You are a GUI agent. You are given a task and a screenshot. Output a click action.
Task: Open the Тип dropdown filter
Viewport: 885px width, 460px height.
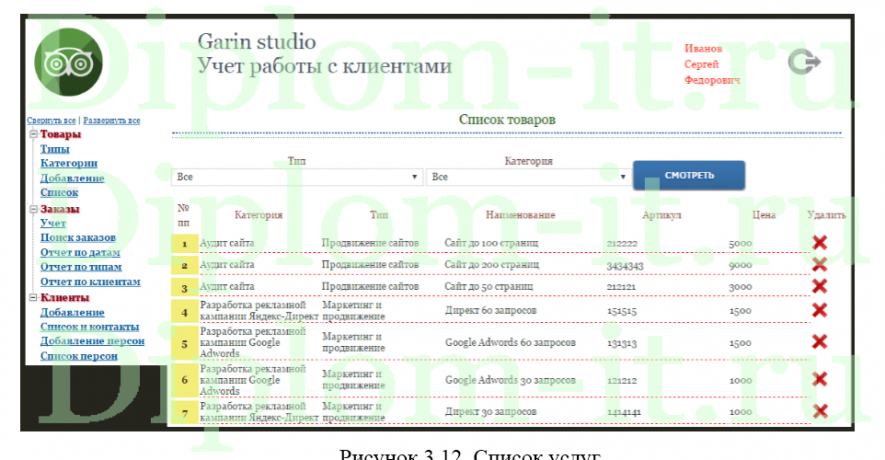(297, 177)
